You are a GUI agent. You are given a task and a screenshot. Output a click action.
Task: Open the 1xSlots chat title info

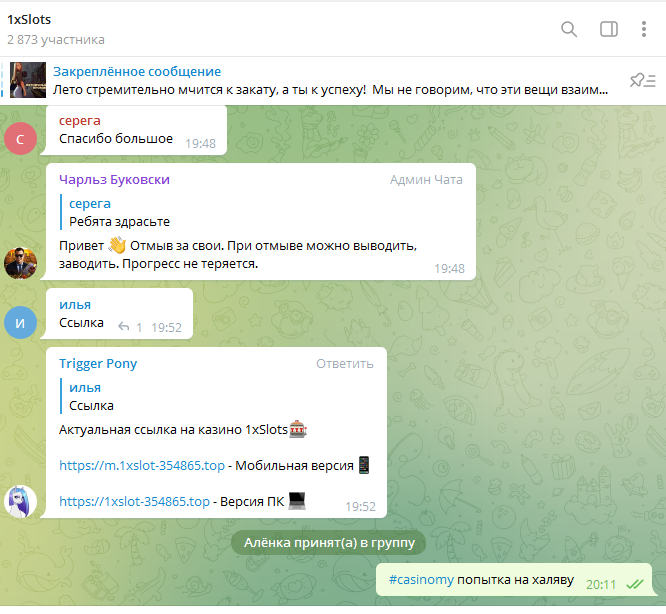point(29,20)
